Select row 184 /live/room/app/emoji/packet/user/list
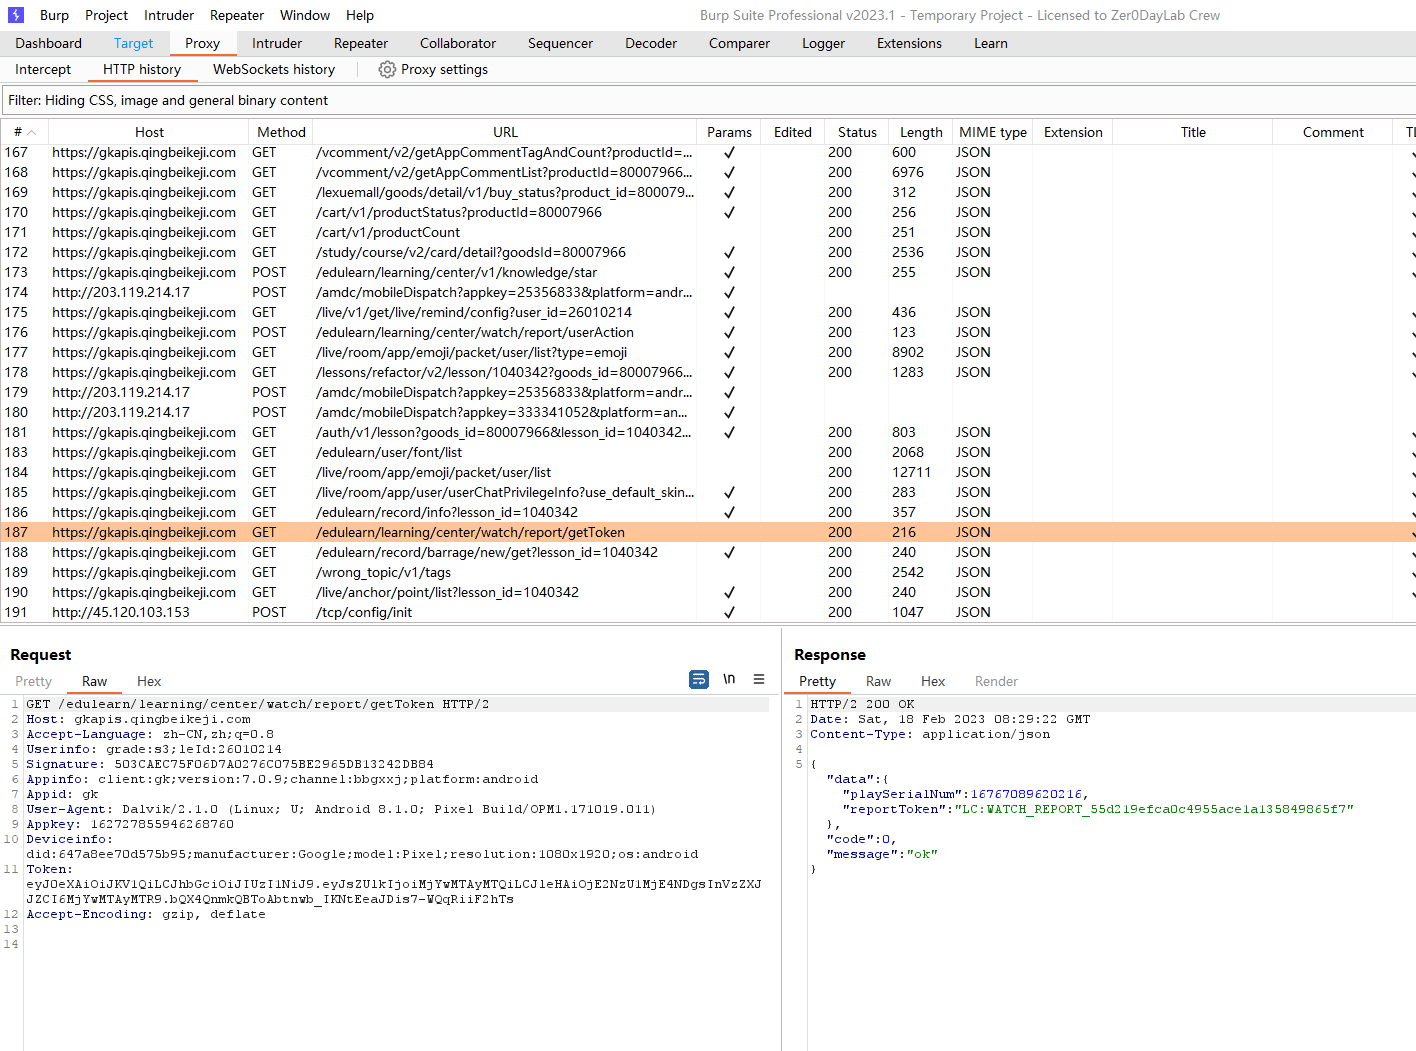 (x=708, y=472)
